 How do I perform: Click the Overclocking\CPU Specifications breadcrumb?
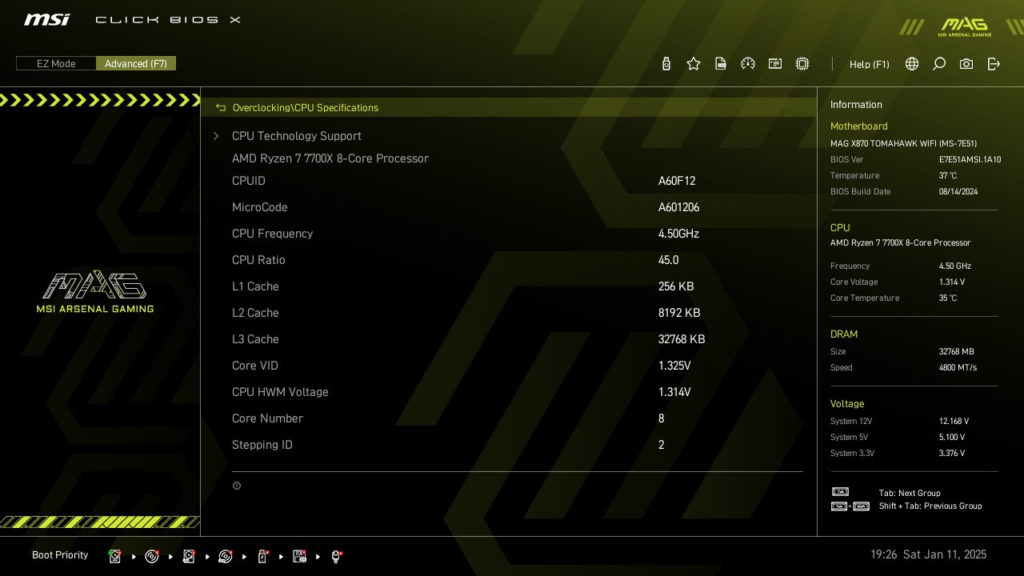click(x=305, y=108)
